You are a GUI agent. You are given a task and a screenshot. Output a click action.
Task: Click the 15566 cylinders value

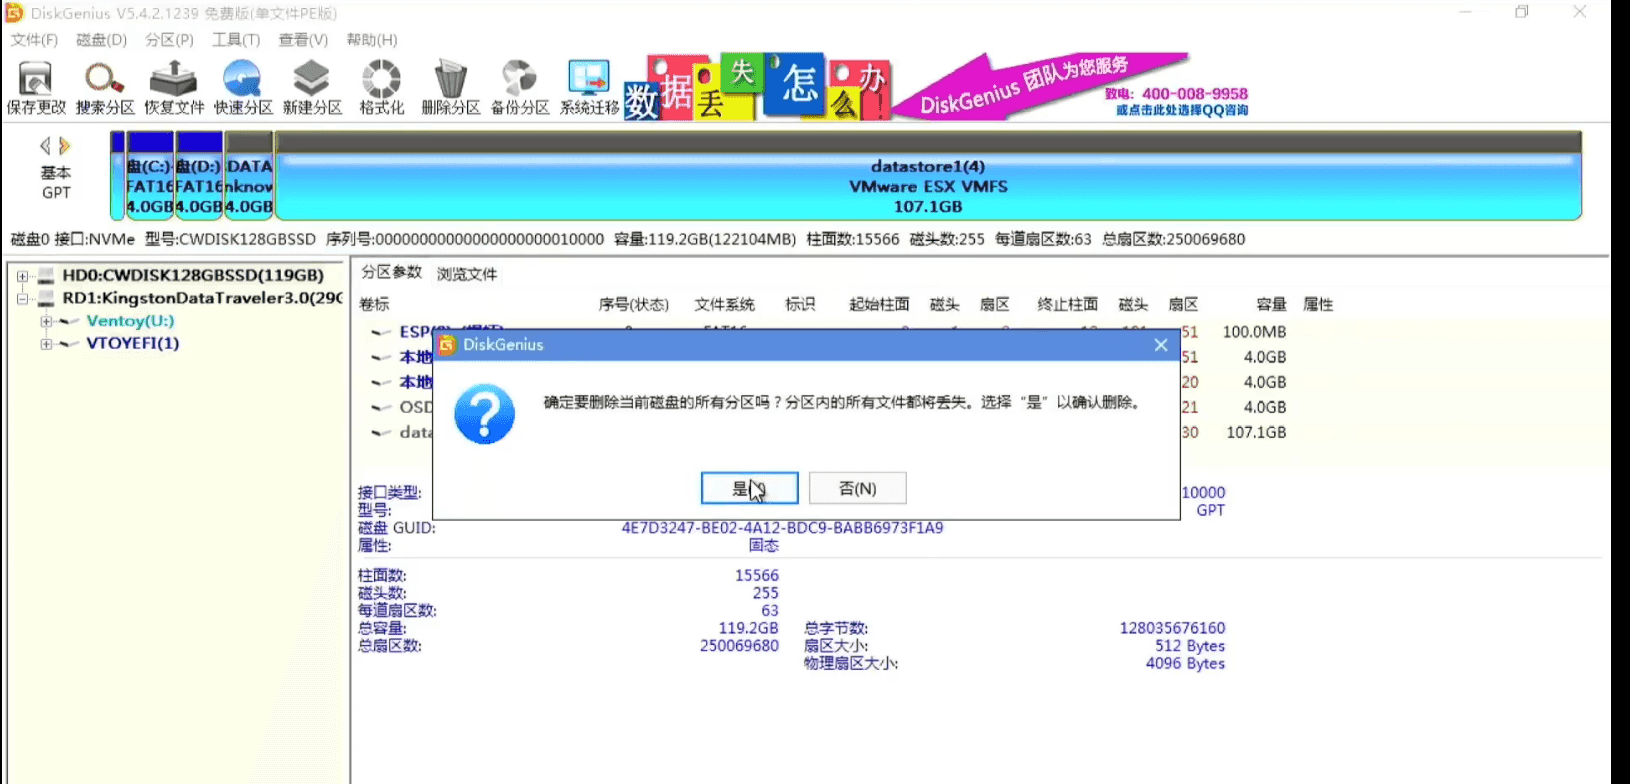(x=757, y=576)
